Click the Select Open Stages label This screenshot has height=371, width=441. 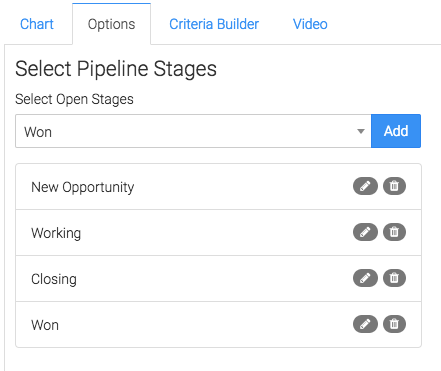point(74,99)
